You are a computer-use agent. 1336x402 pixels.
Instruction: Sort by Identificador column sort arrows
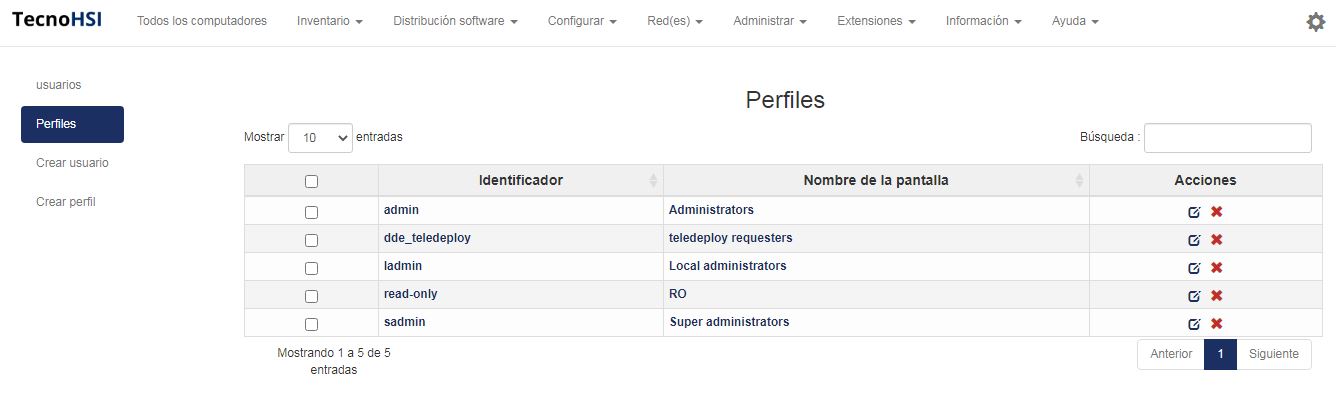pyautogui.click(x=653, y=181)
